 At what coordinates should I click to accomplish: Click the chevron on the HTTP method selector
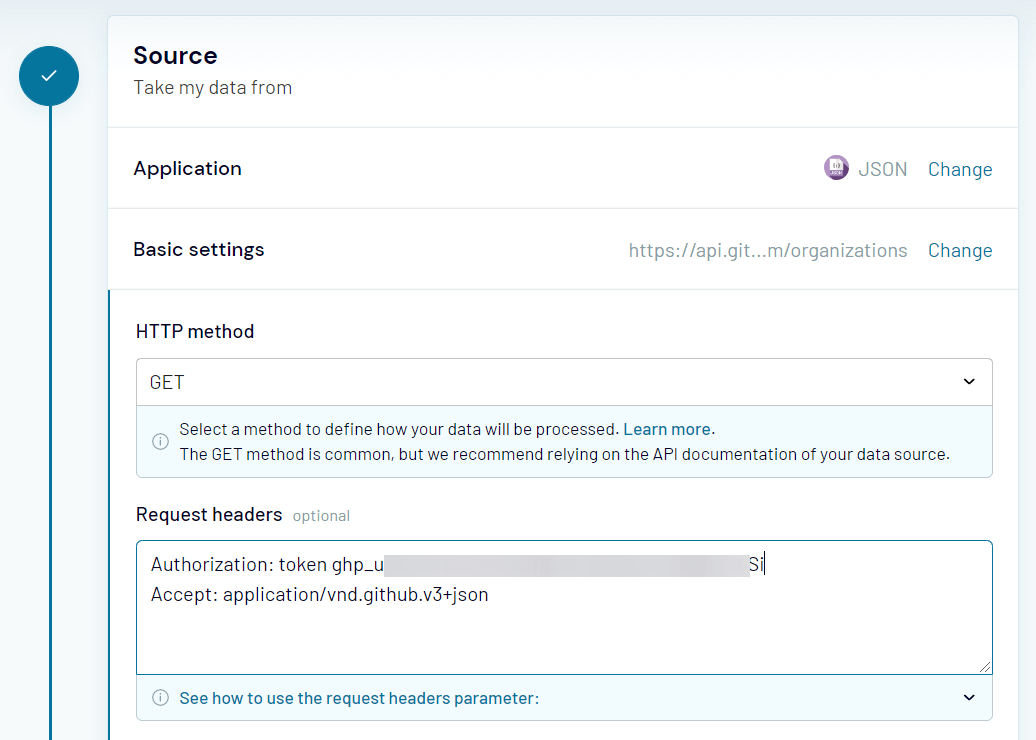click(967, 381)
